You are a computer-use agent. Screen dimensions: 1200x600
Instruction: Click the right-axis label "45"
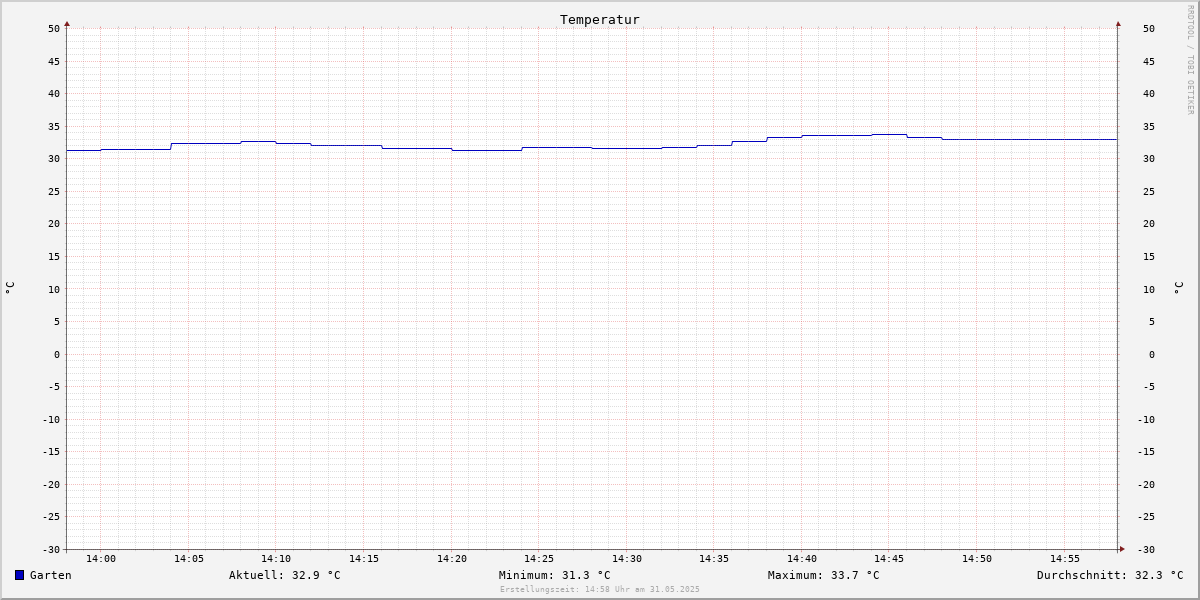pos(1149,61)
